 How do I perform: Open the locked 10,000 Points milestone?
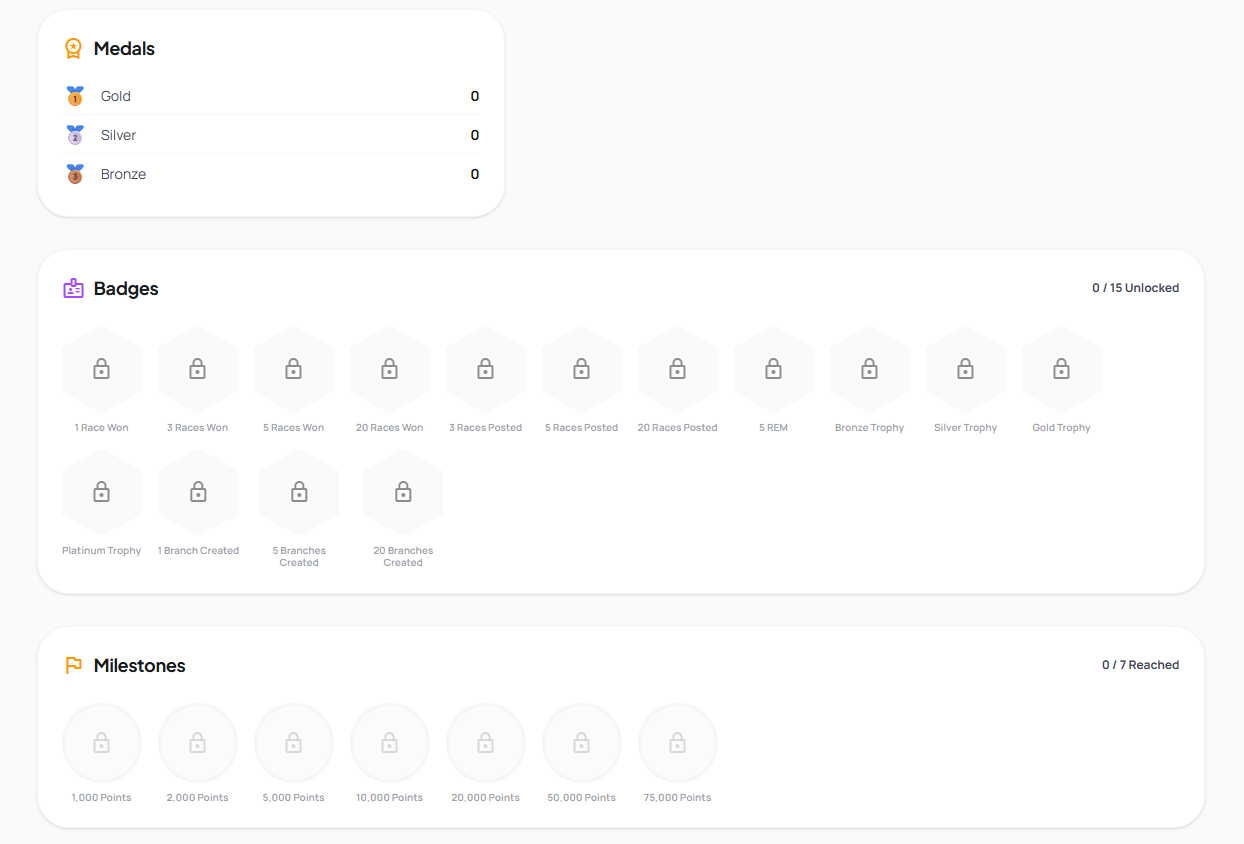click(x=390, y=743)
